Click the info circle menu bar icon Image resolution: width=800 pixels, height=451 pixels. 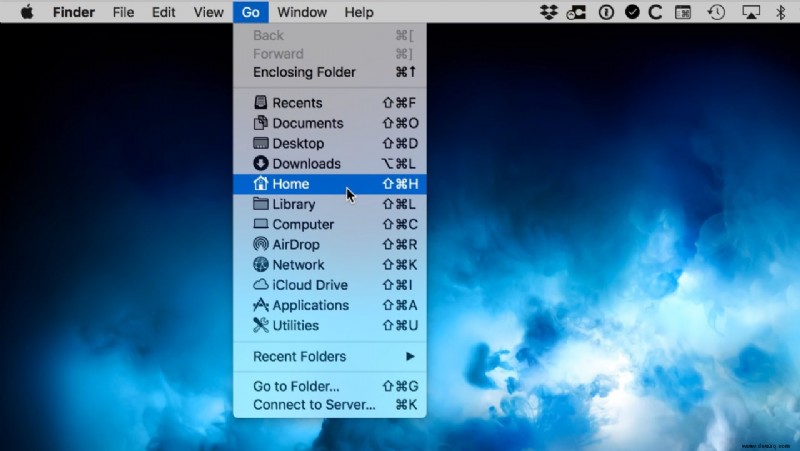coord(606,12)
